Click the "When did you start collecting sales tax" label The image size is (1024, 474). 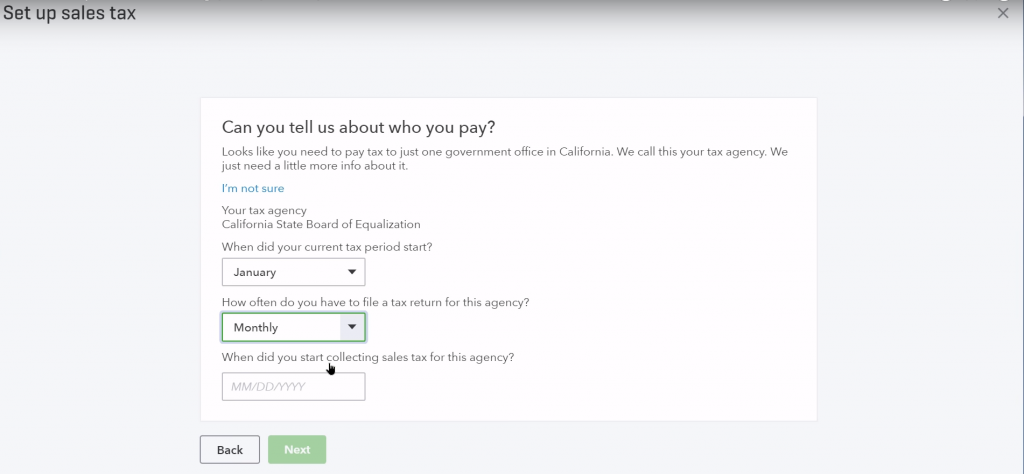click(368, 357)
